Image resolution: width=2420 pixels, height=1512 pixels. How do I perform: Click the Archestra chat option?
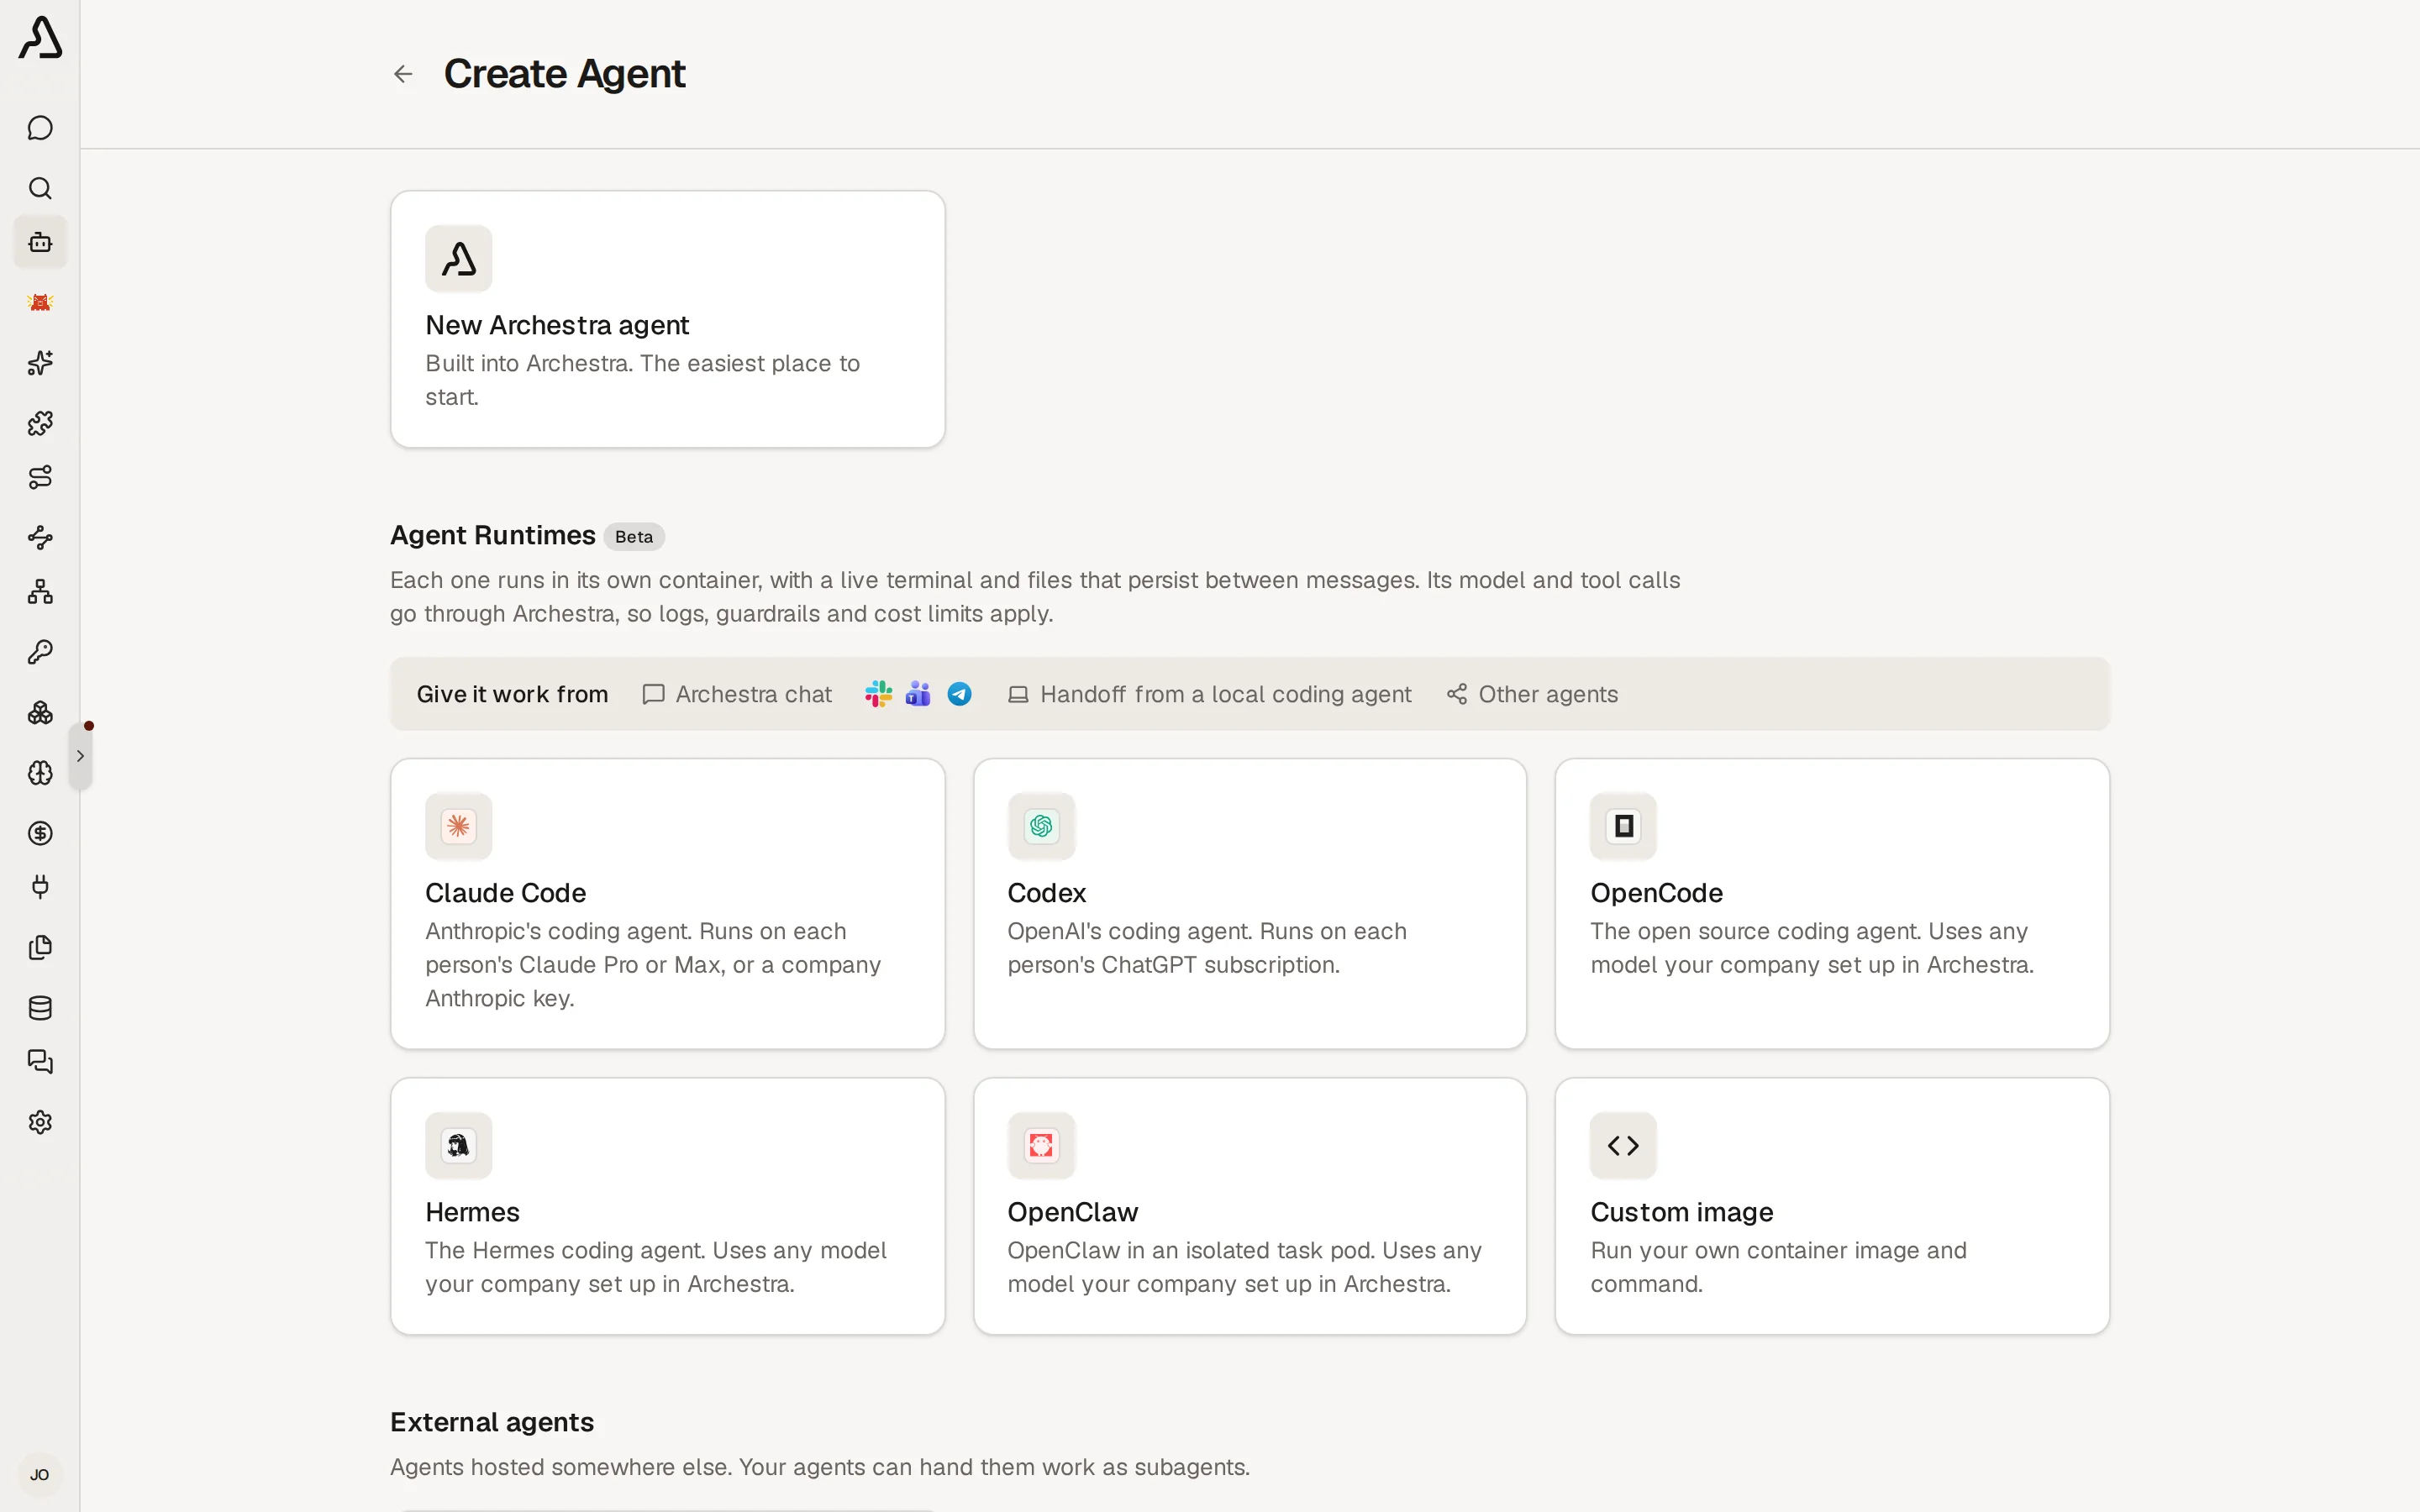[x=737, y=694]
